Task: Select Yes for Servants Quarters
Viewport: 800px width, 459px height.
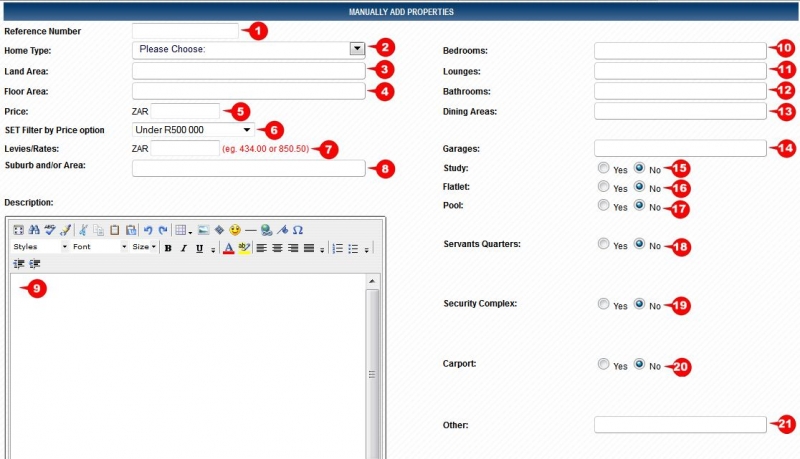Action: coord(604,244)
